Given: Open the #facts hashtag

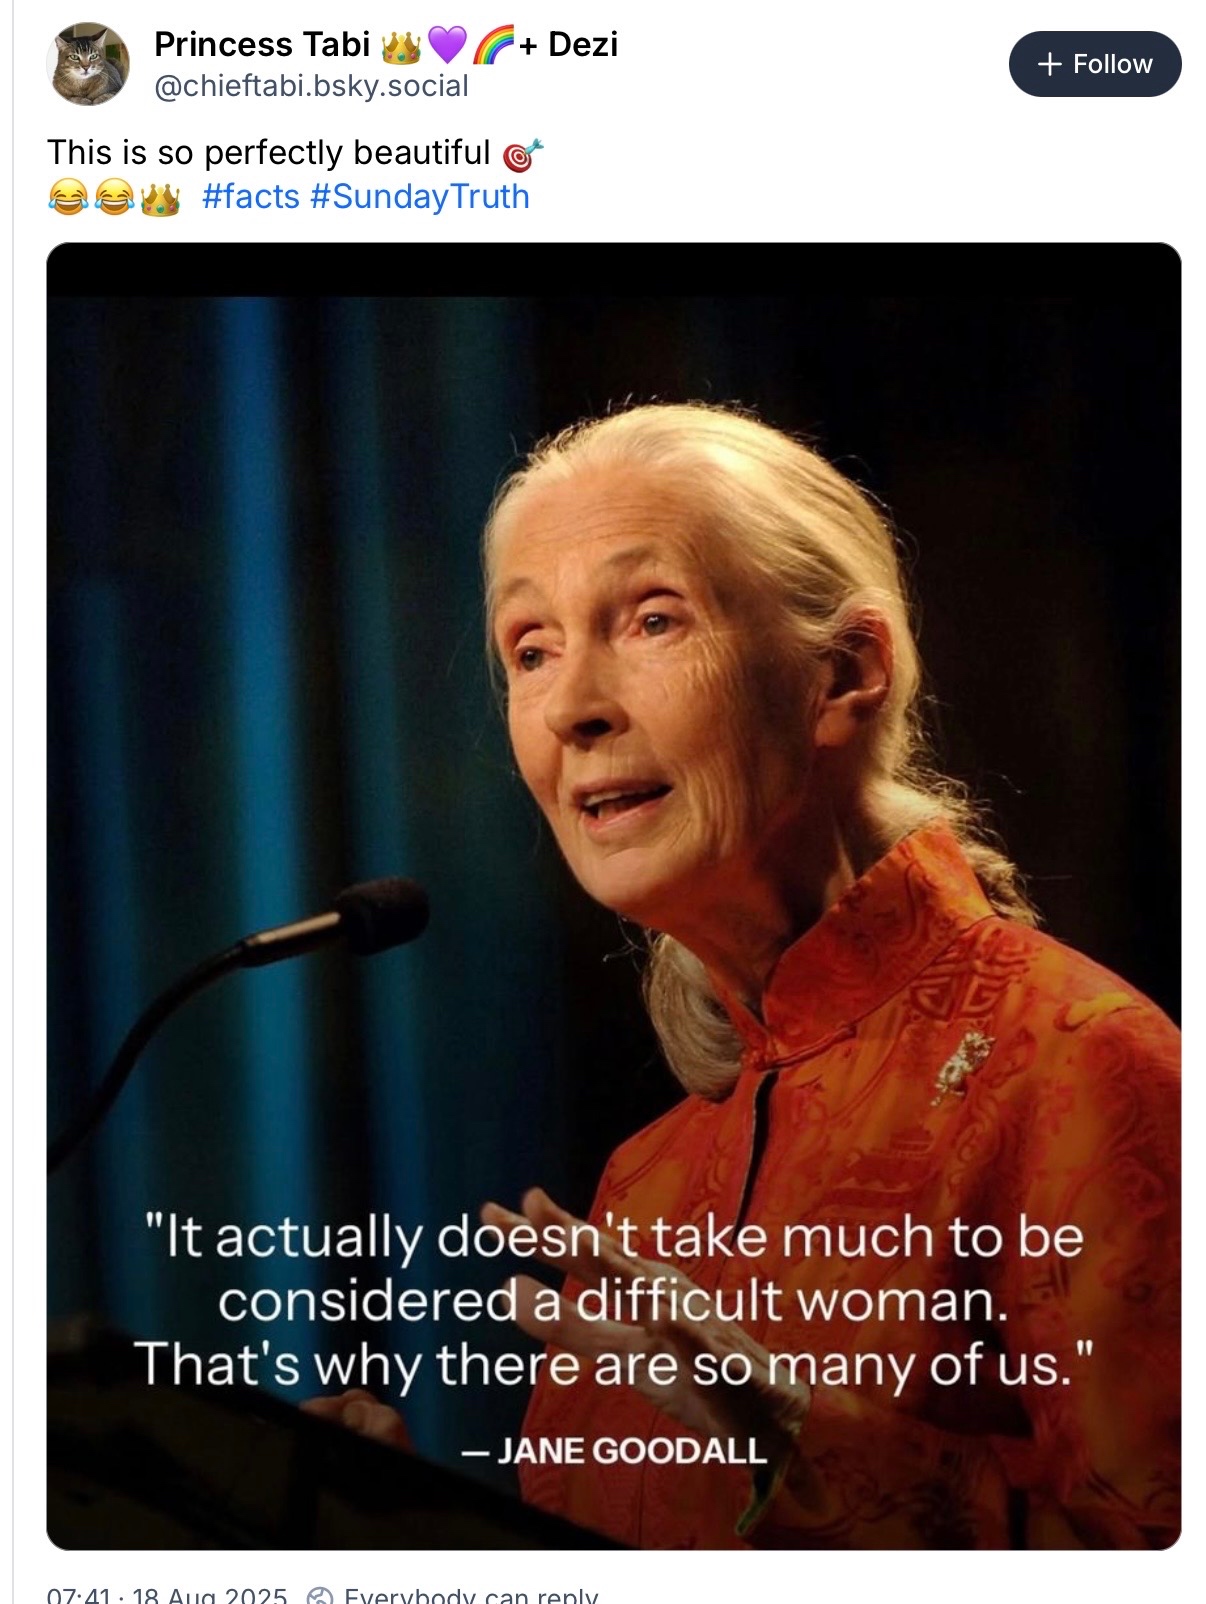Looking at the screenshot, I should [x=250, y=197].
